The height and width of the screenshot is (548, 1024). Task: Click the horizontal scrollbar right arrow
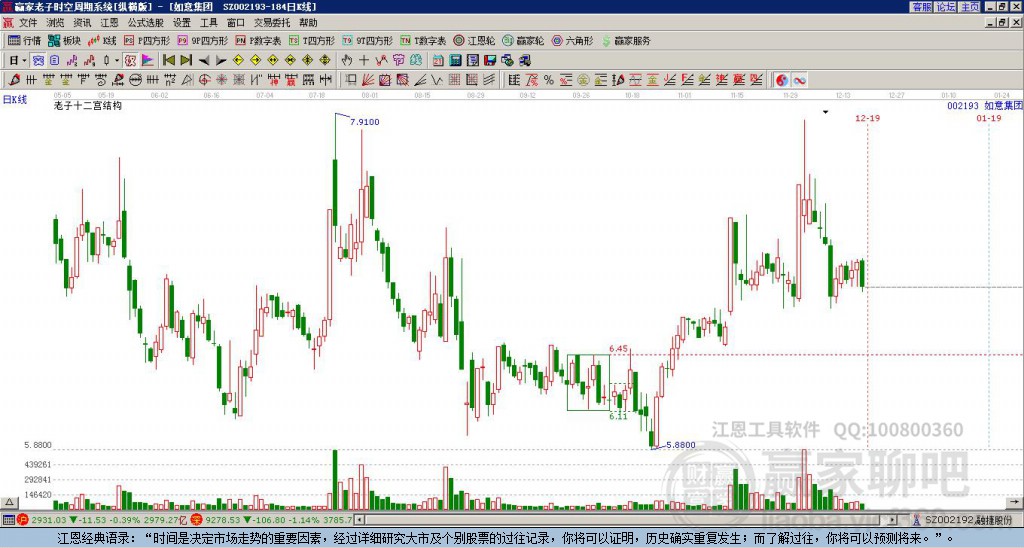click(x=892, y=520)
